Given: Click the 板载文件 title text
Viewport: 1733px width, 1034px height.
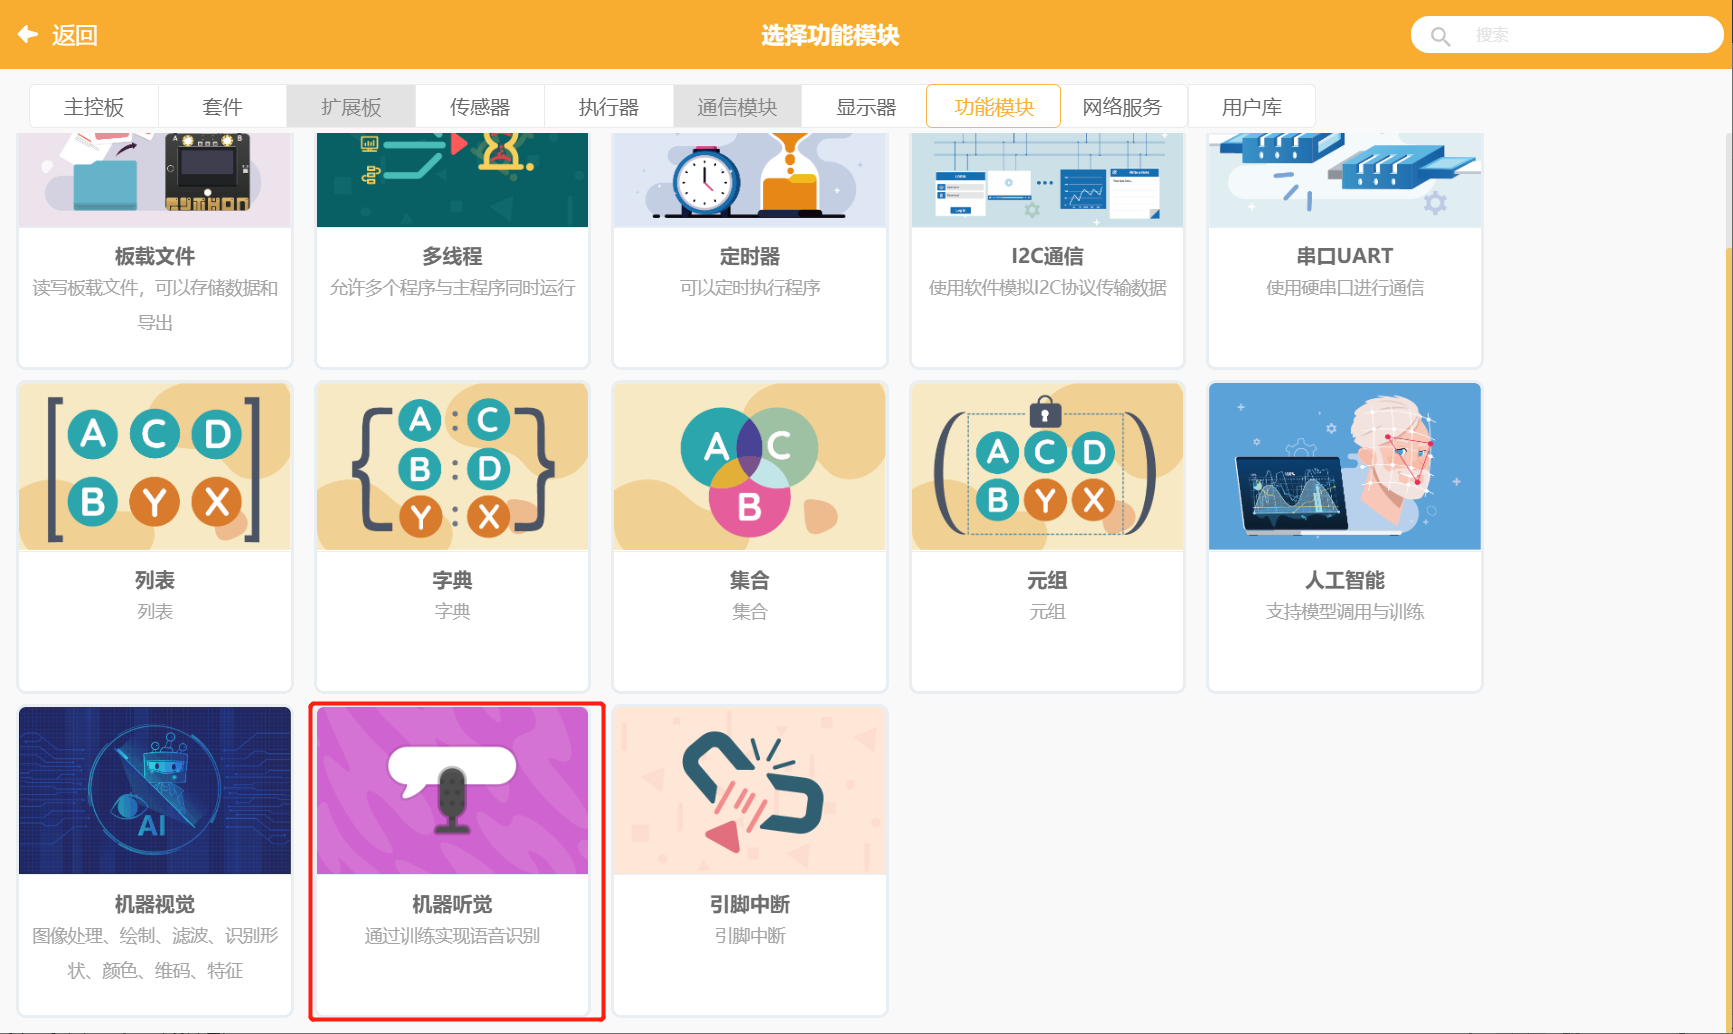Looking at the screenshot, I should click(x=155, y=256).
